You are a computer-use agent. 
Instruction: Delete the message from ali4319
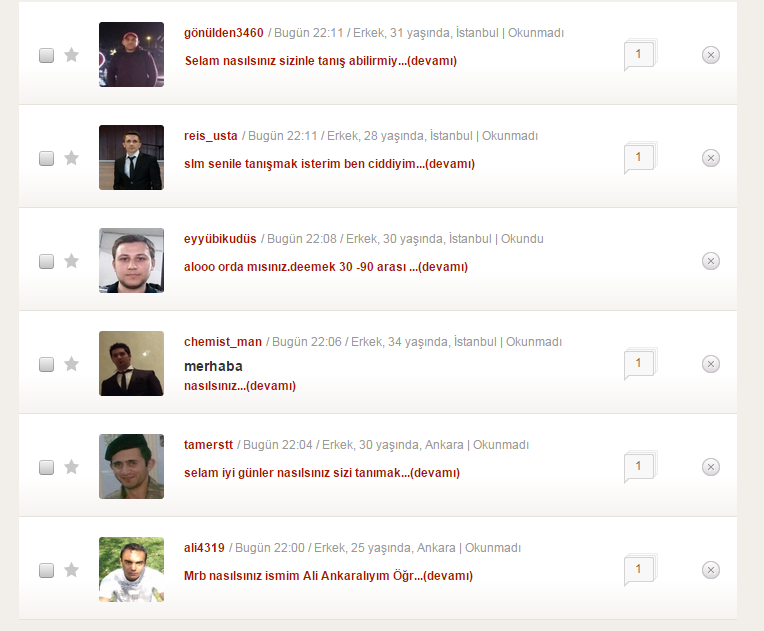pyautogui.click(x=711, y=570)
